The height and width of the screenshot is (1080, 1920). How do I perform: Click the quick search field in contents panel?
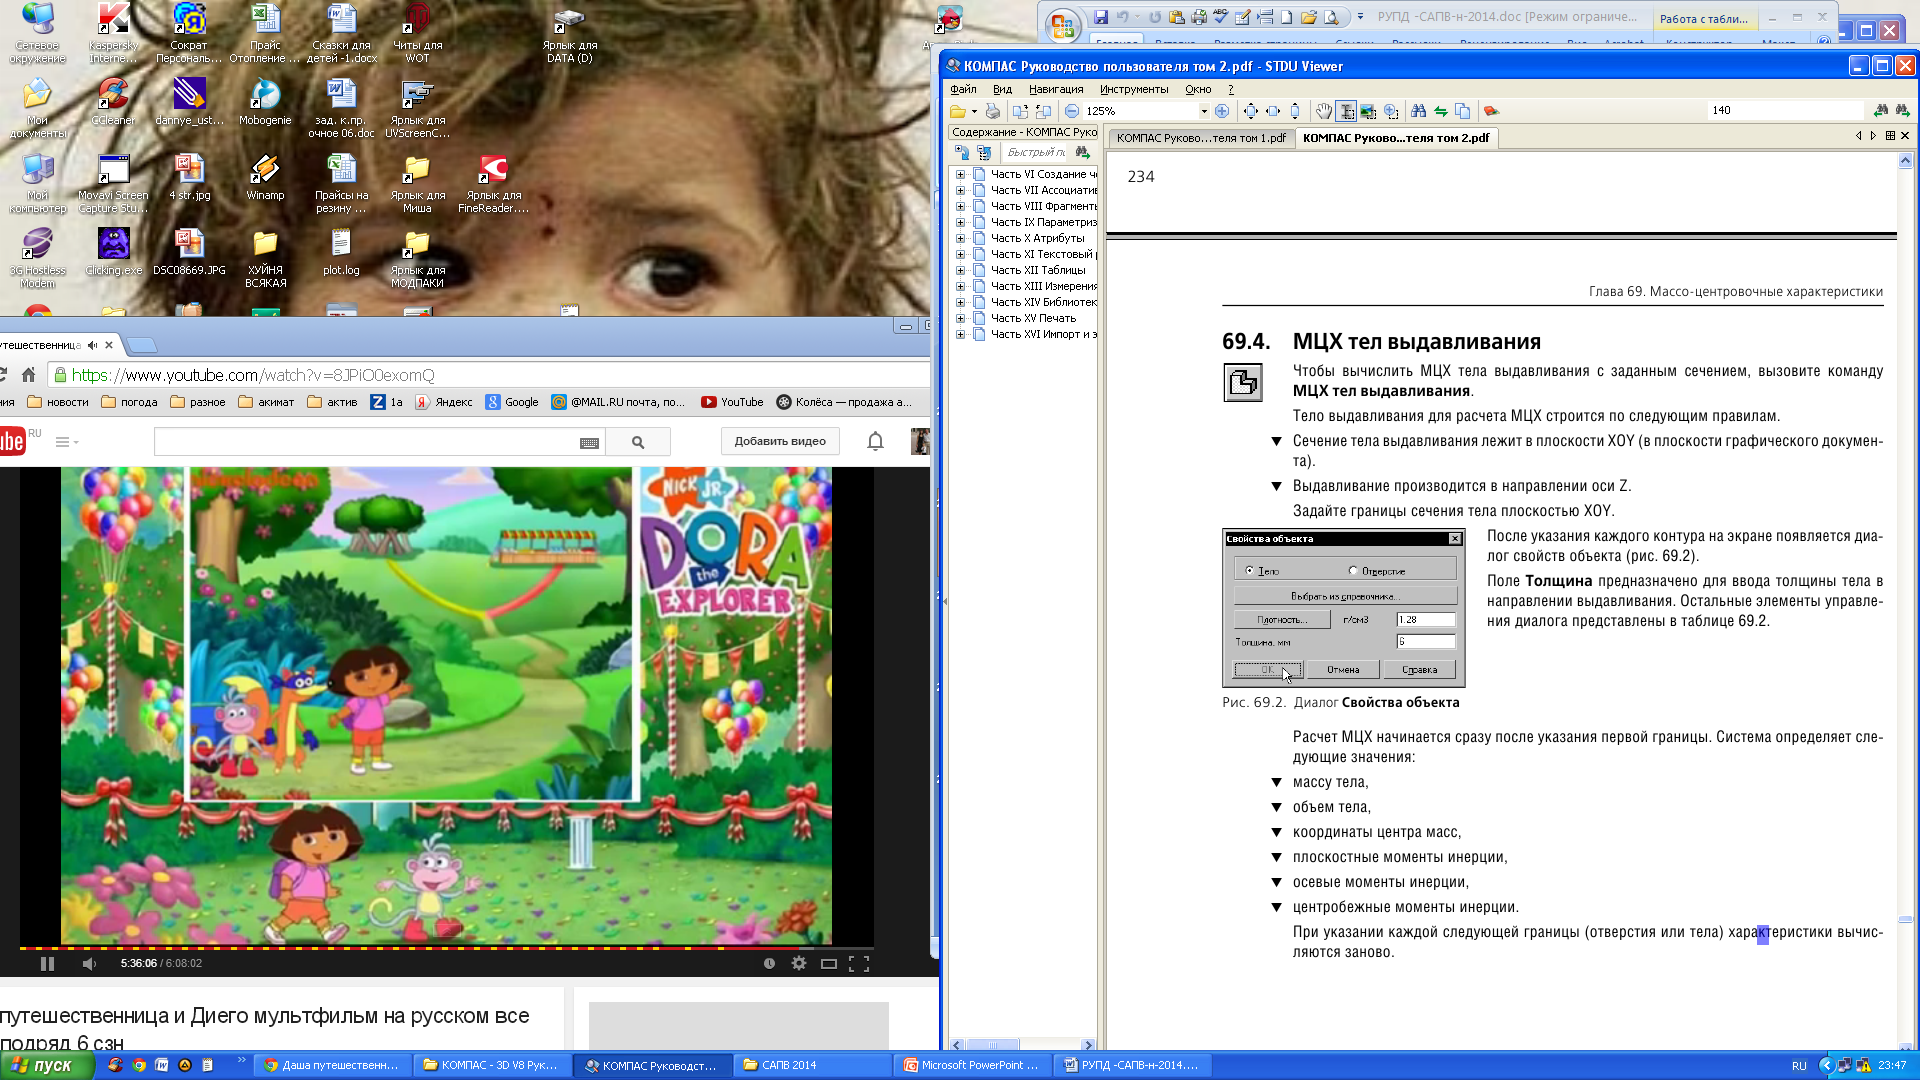click(1034, 152)
